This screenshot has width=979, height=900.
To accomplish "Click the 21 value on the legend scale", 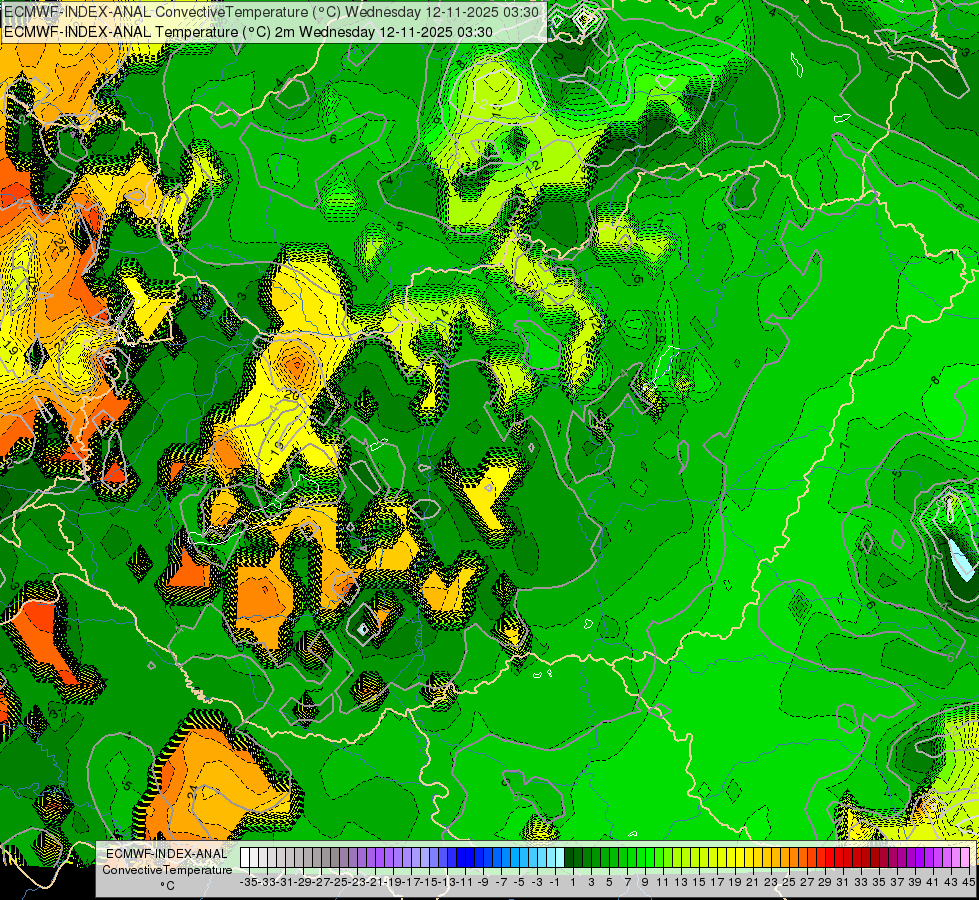I will coord(753,882).
